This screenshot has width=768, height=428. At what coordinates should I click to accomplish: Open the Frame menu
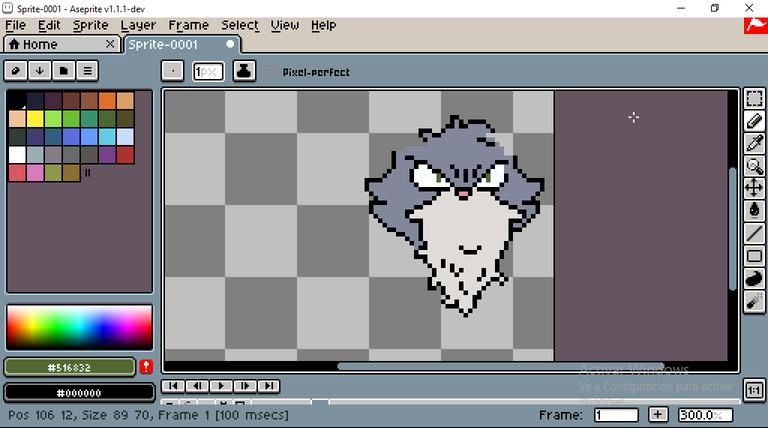(189, 25)
